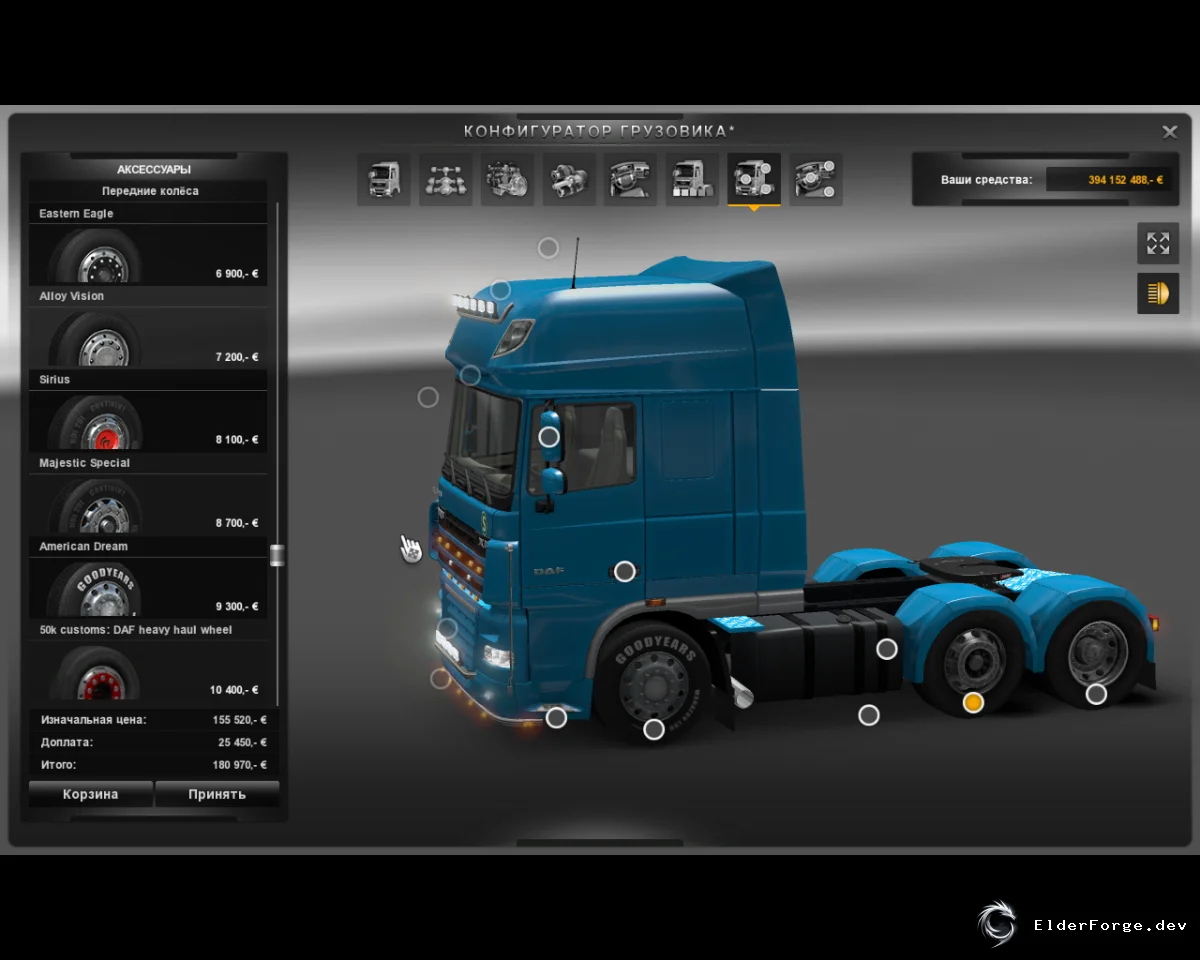
Task: Click the Итого total 180 970 €
Action: point(239,765)
